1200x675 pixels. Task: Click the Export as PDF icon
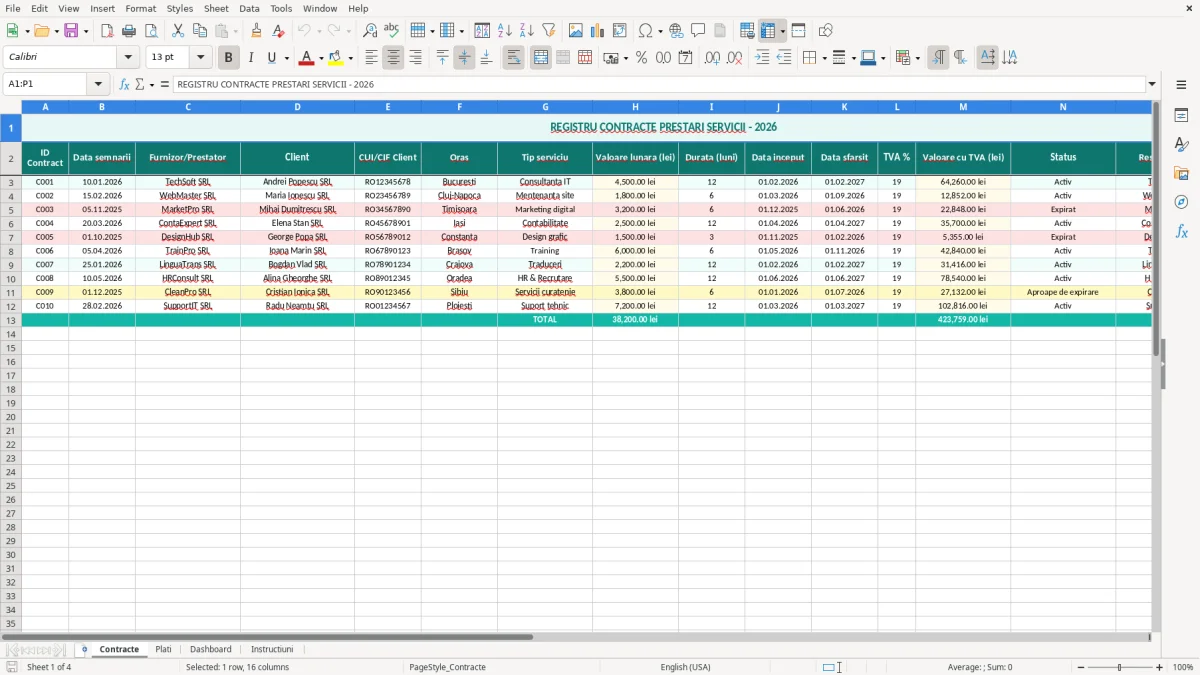(x=107, y=31)
